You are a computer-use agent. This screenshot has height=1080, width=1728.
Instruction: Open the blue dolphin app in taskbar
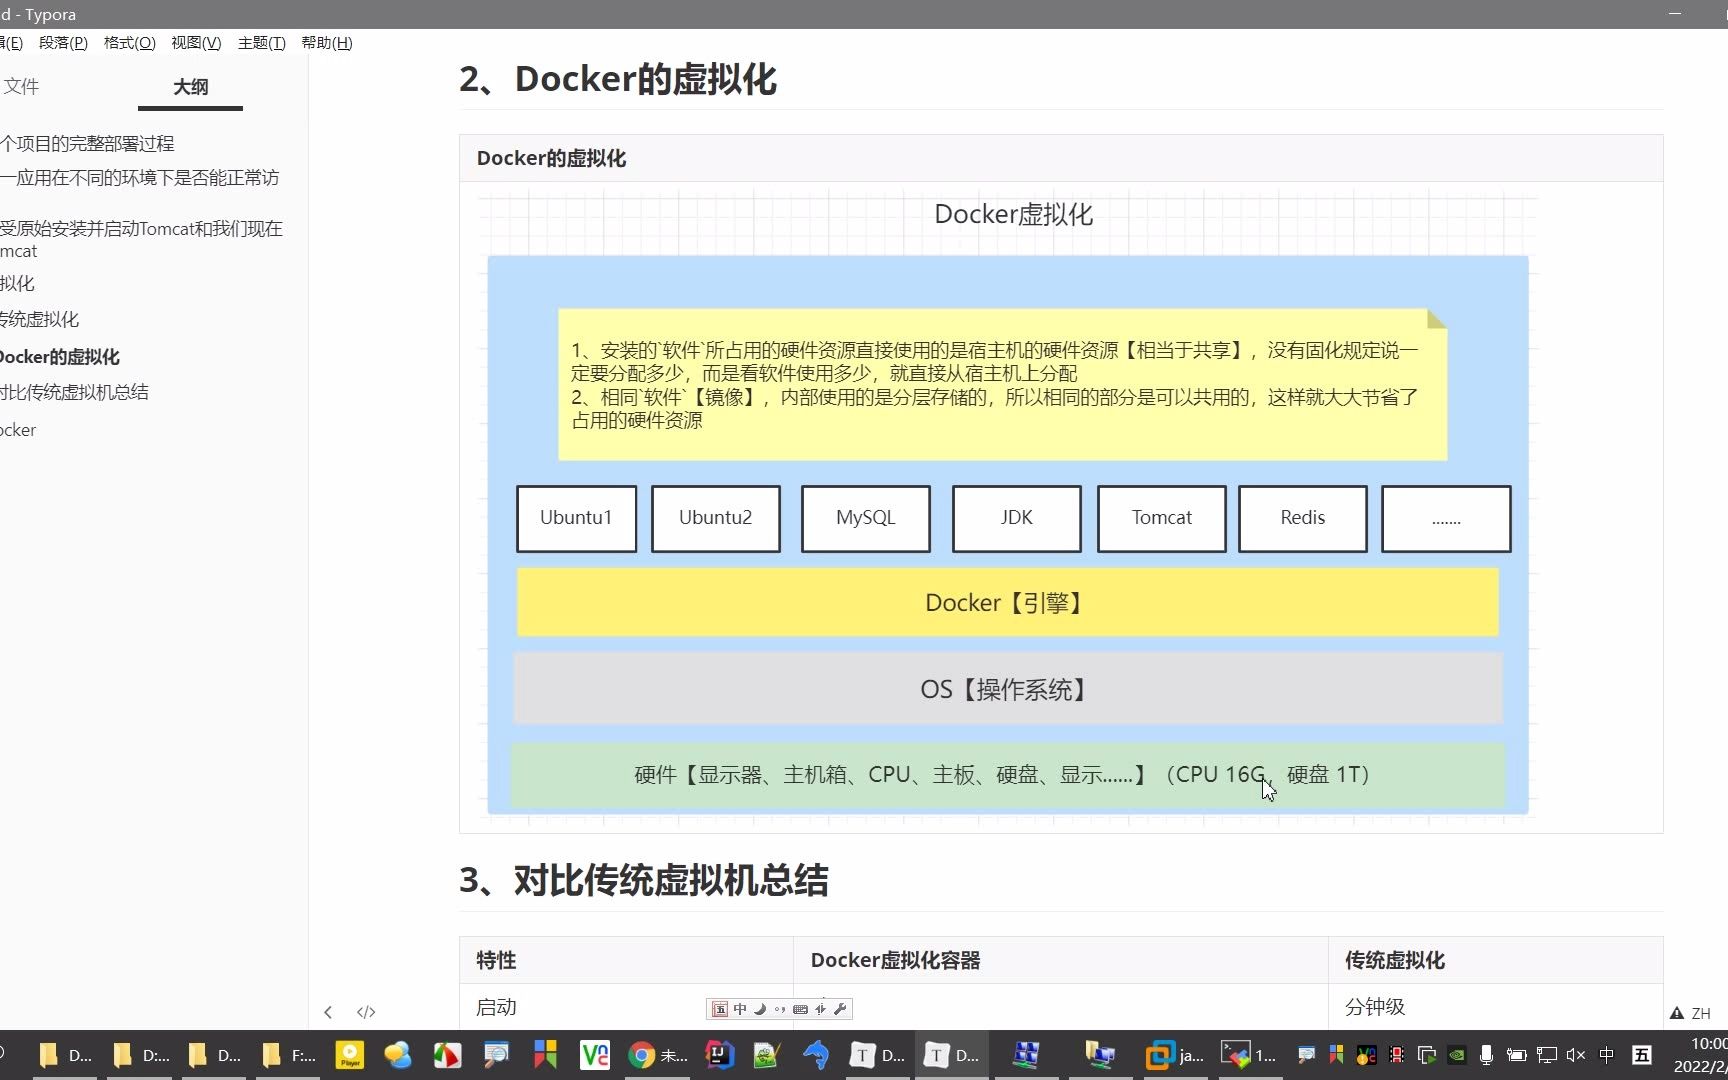click(816, 1055)
